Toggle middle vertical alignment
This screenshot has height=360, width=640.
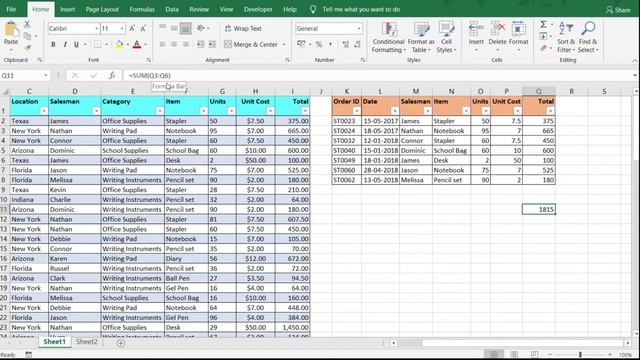(174, 28)
